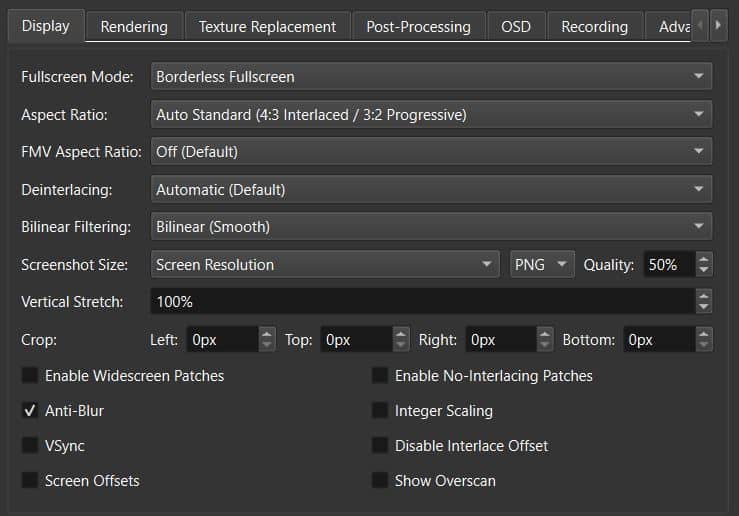This screenshot has height=516, width=739.
Task: Open the Texture Replacement tab
Action: pyautogui.click(x=267, y=27)
